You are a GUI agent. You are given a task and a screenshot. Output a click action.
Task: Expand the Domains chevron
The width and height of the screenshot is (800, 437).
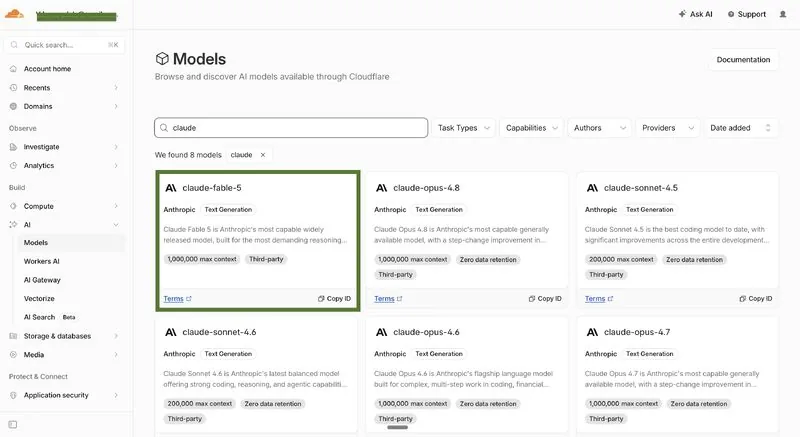click(116, 107)
